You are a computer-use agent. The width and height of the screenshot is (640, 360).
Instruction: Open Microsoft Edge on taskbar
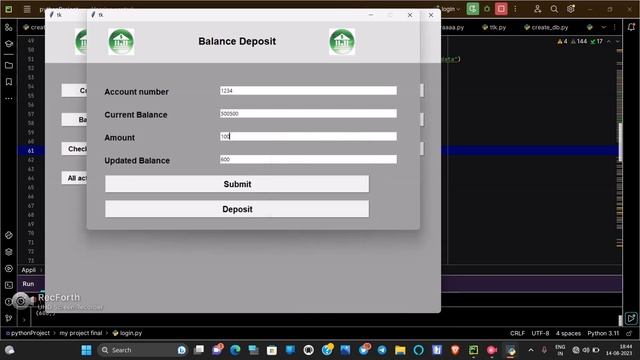coord(235,350)
